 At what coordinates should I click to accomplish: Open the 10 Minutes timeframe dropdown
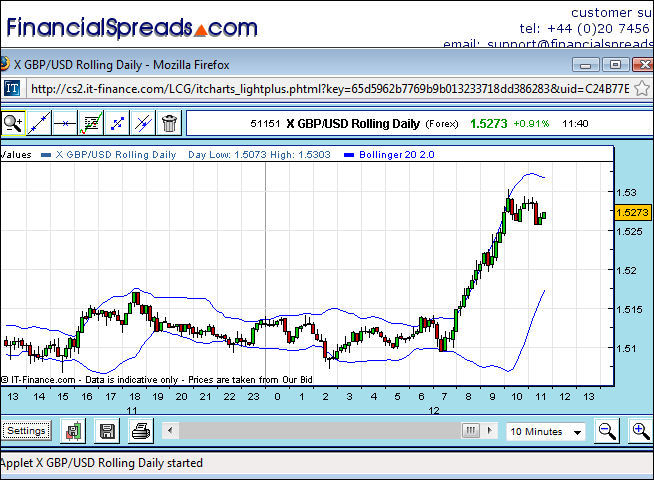coord(546,432)
